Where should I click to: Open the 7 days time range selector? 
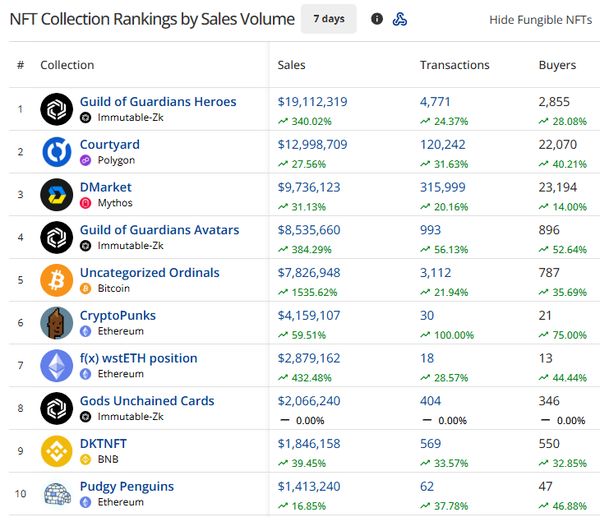[329, 19]
